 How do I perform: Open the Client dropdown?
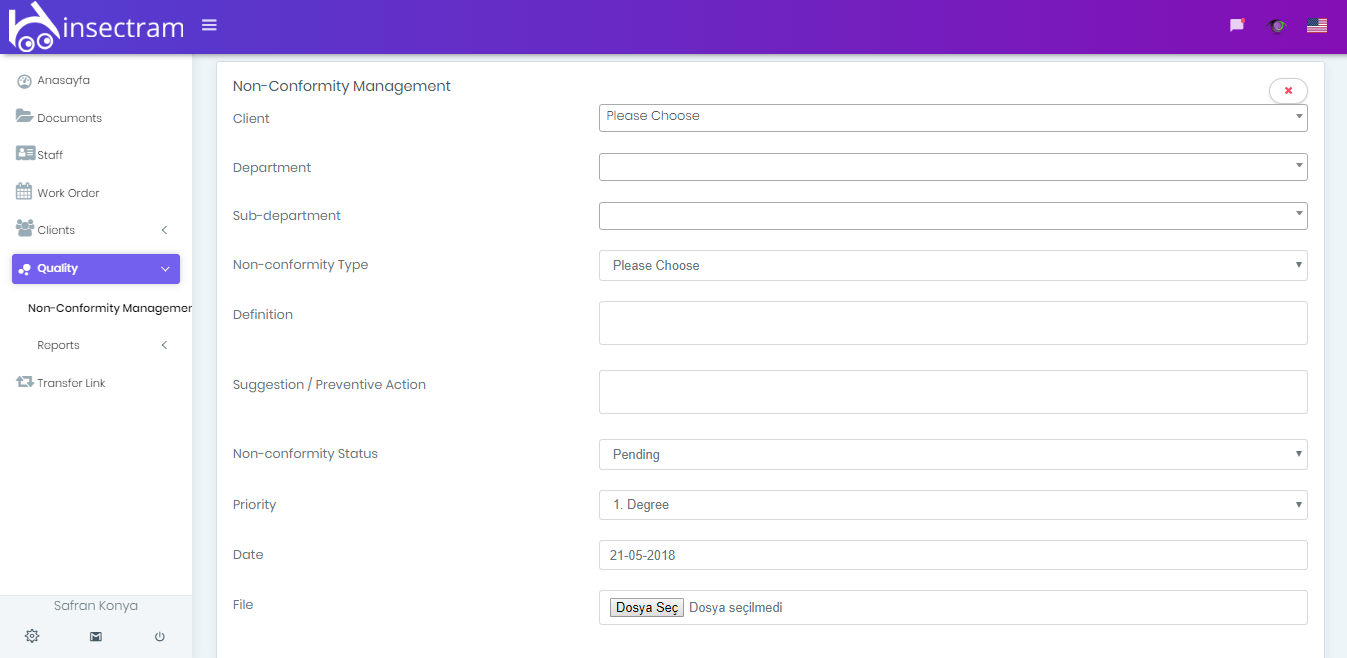point(953,117)
